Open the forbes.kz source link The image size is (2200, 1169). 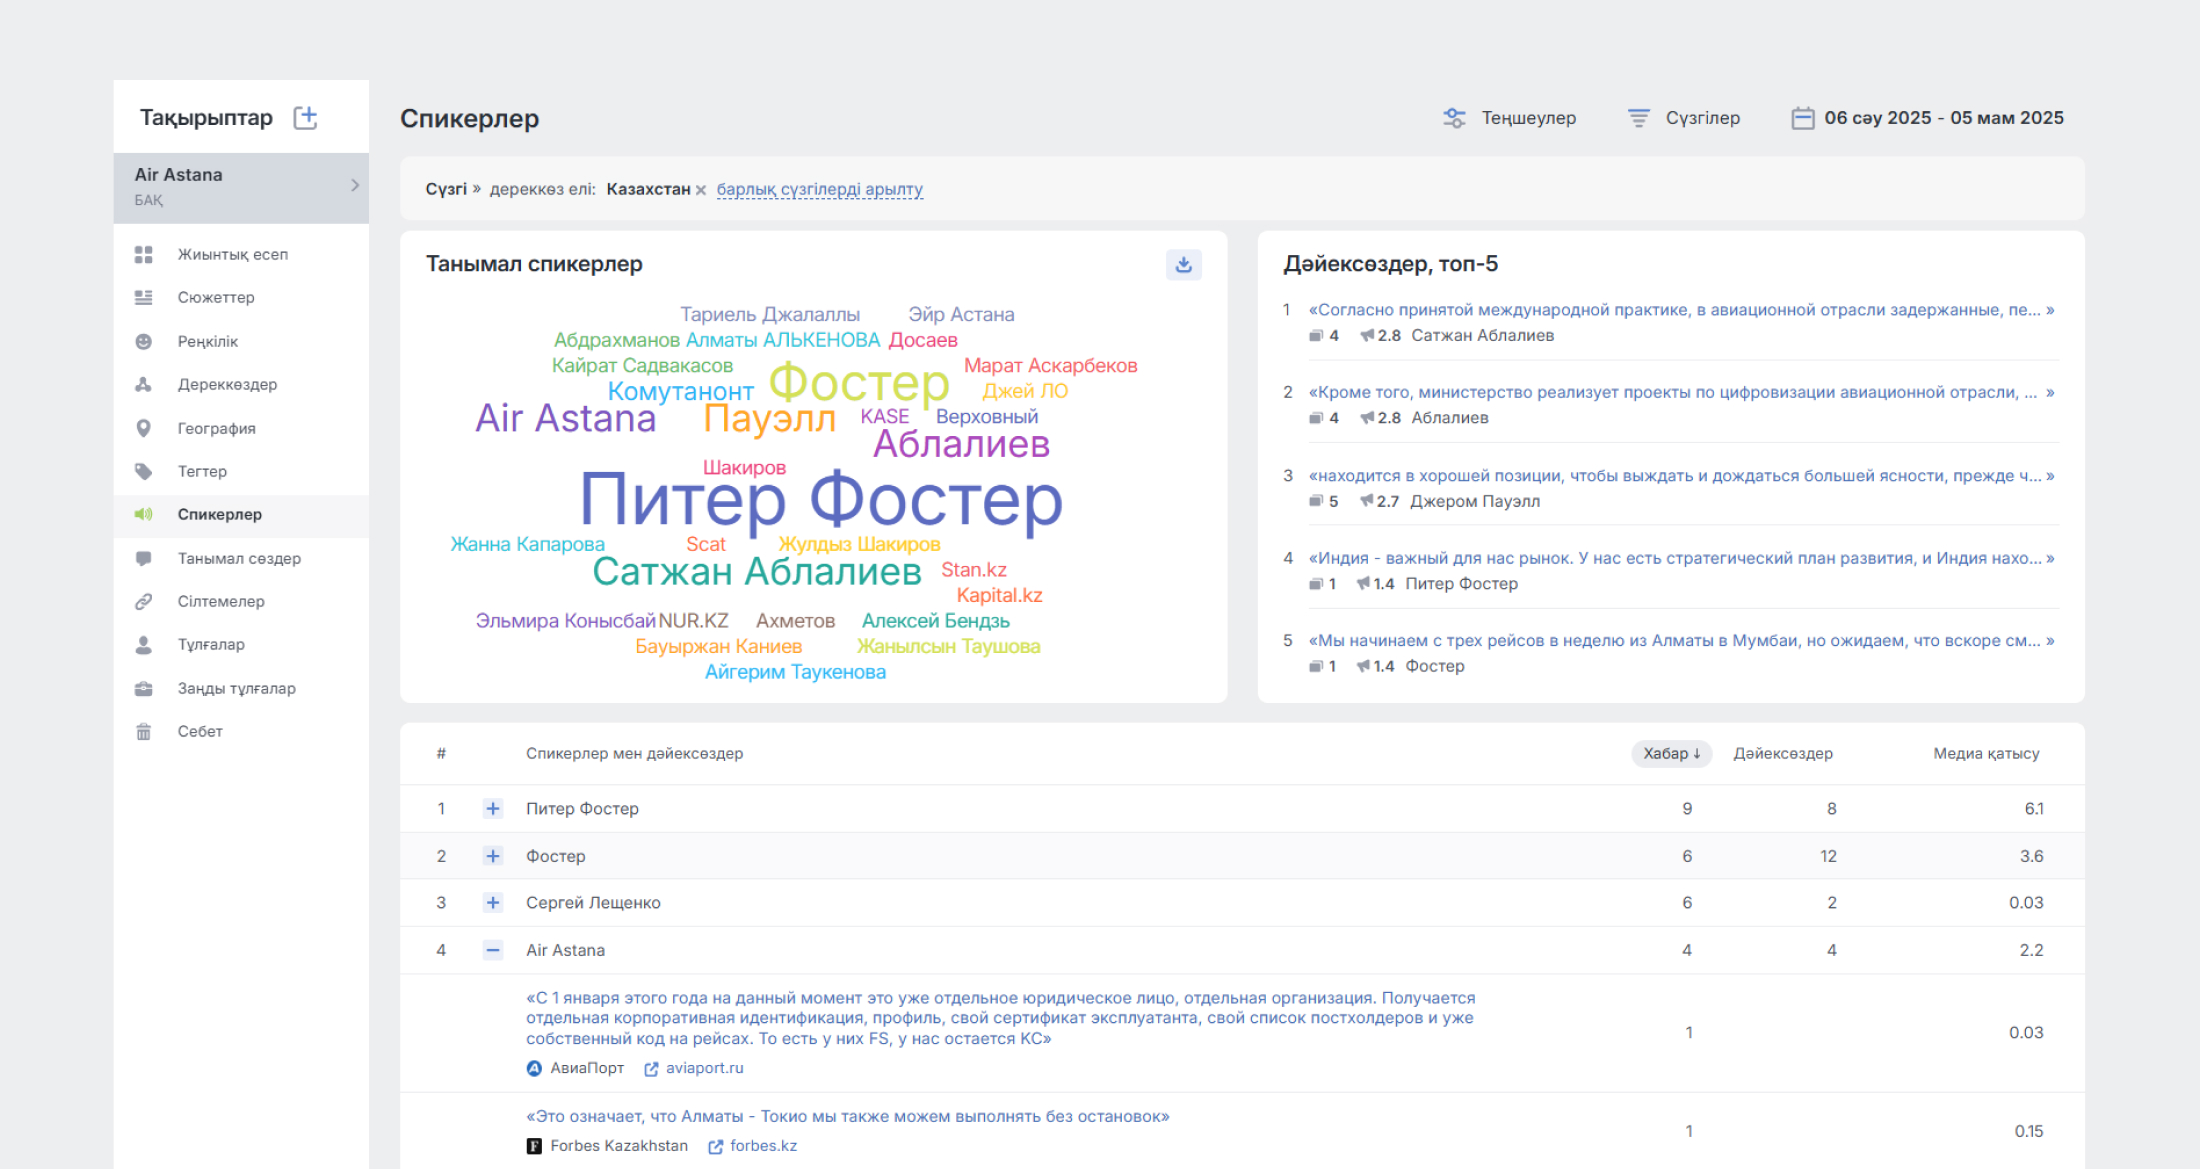[x=763, y=1147]
